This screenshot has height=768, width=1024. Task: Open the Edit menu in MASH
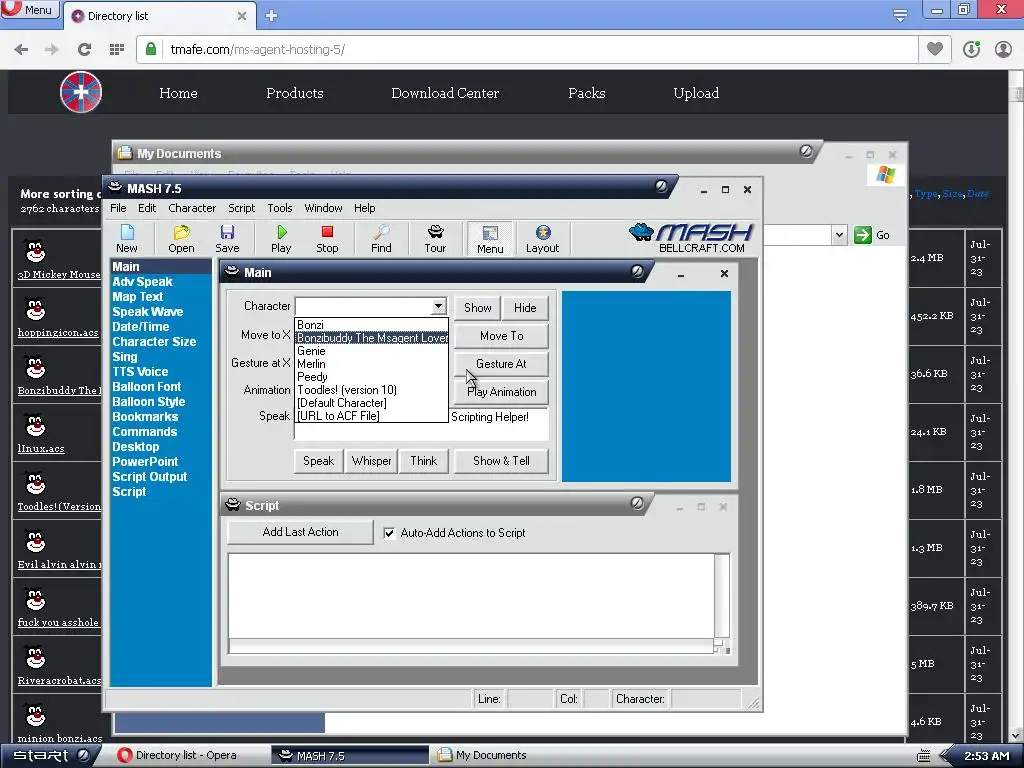[147, 208]
